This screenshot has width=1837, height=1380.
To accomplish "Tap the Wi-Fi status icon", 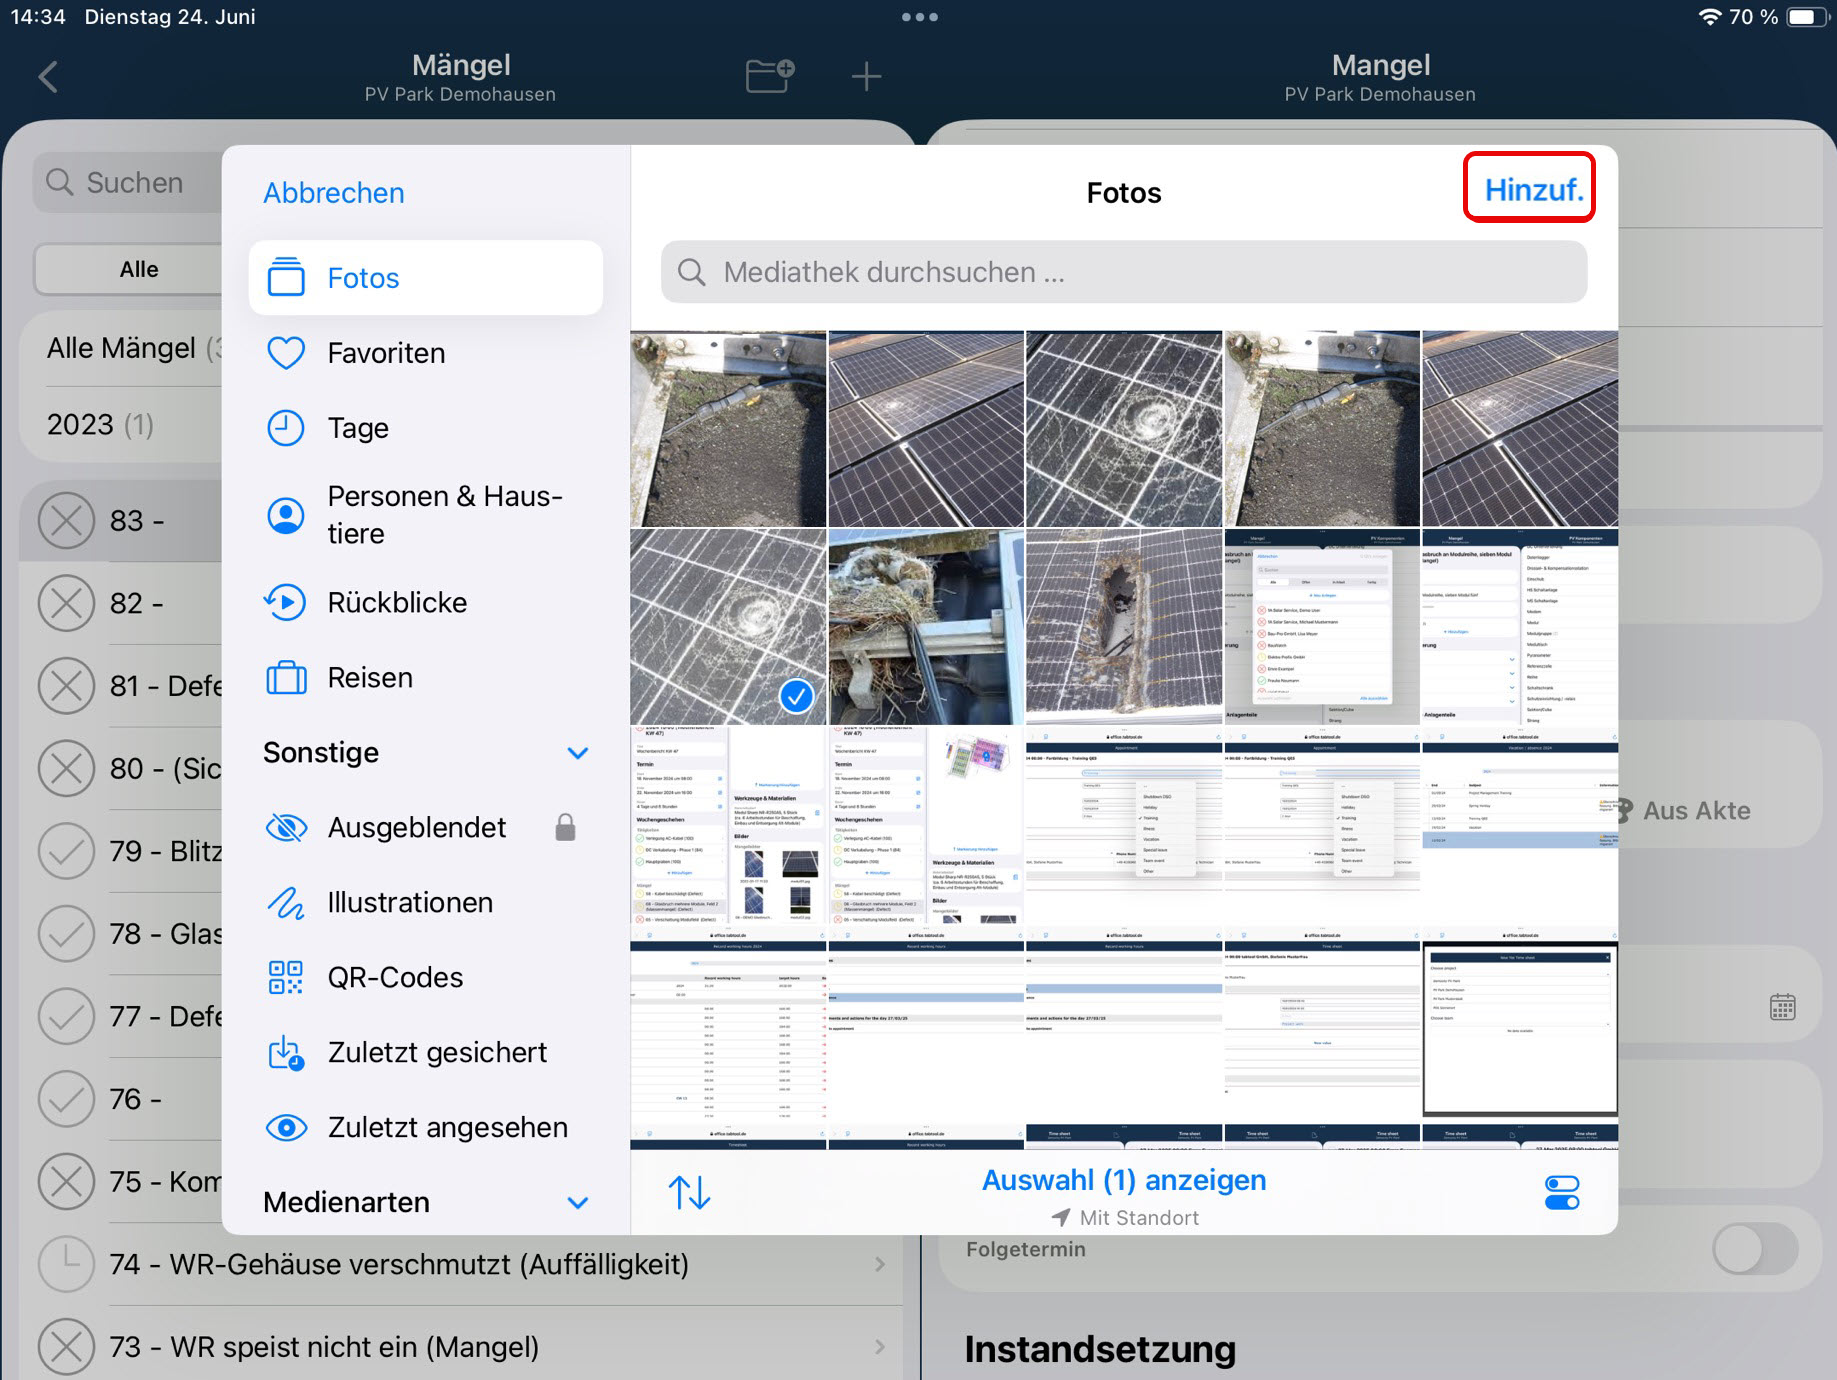I will point(1710,17).
